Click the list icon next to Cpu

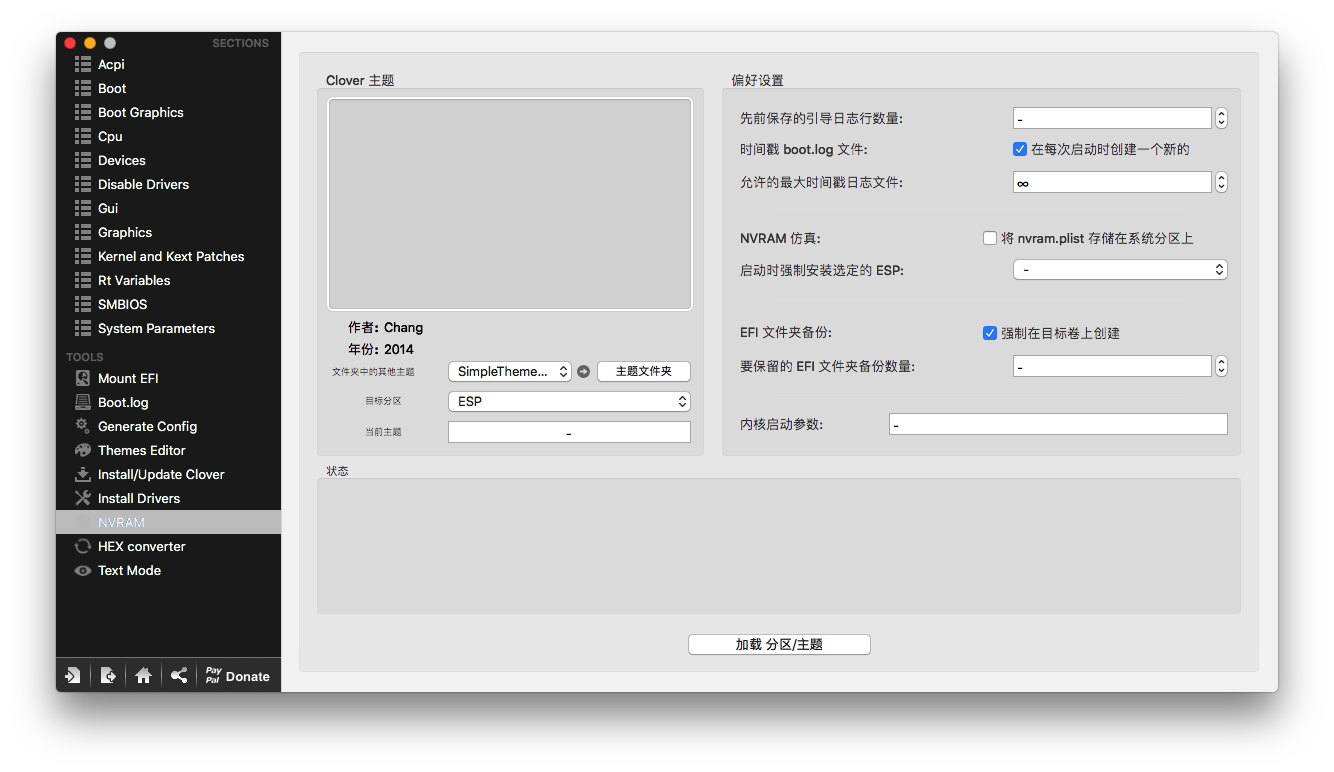pyautogui.click(x=83, y=136)
